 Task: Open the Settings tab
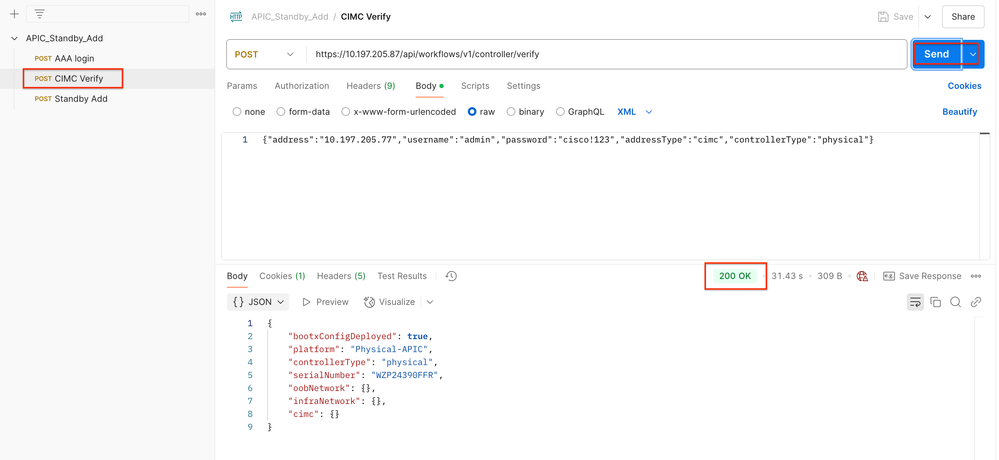[x=524, y=85]
